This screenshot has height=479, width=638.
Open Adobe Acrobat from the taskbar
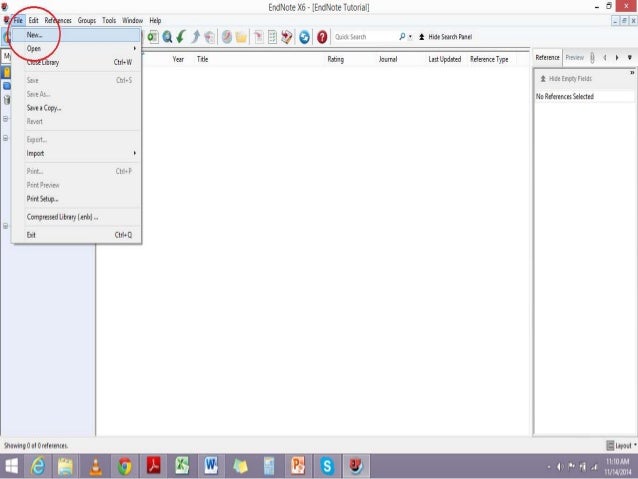[x=153, y=466]
